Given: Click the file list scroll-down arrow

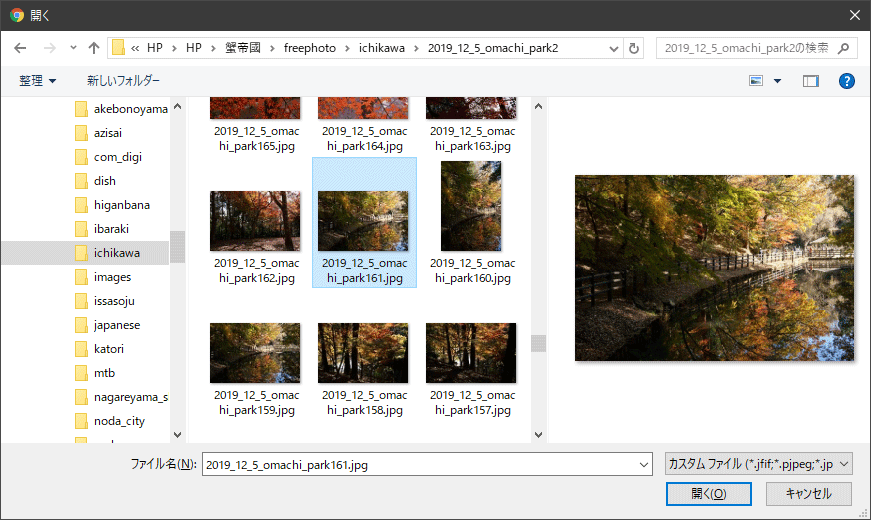Looking at the screenshot, I should pyautogui.click(x=538, y=435).
